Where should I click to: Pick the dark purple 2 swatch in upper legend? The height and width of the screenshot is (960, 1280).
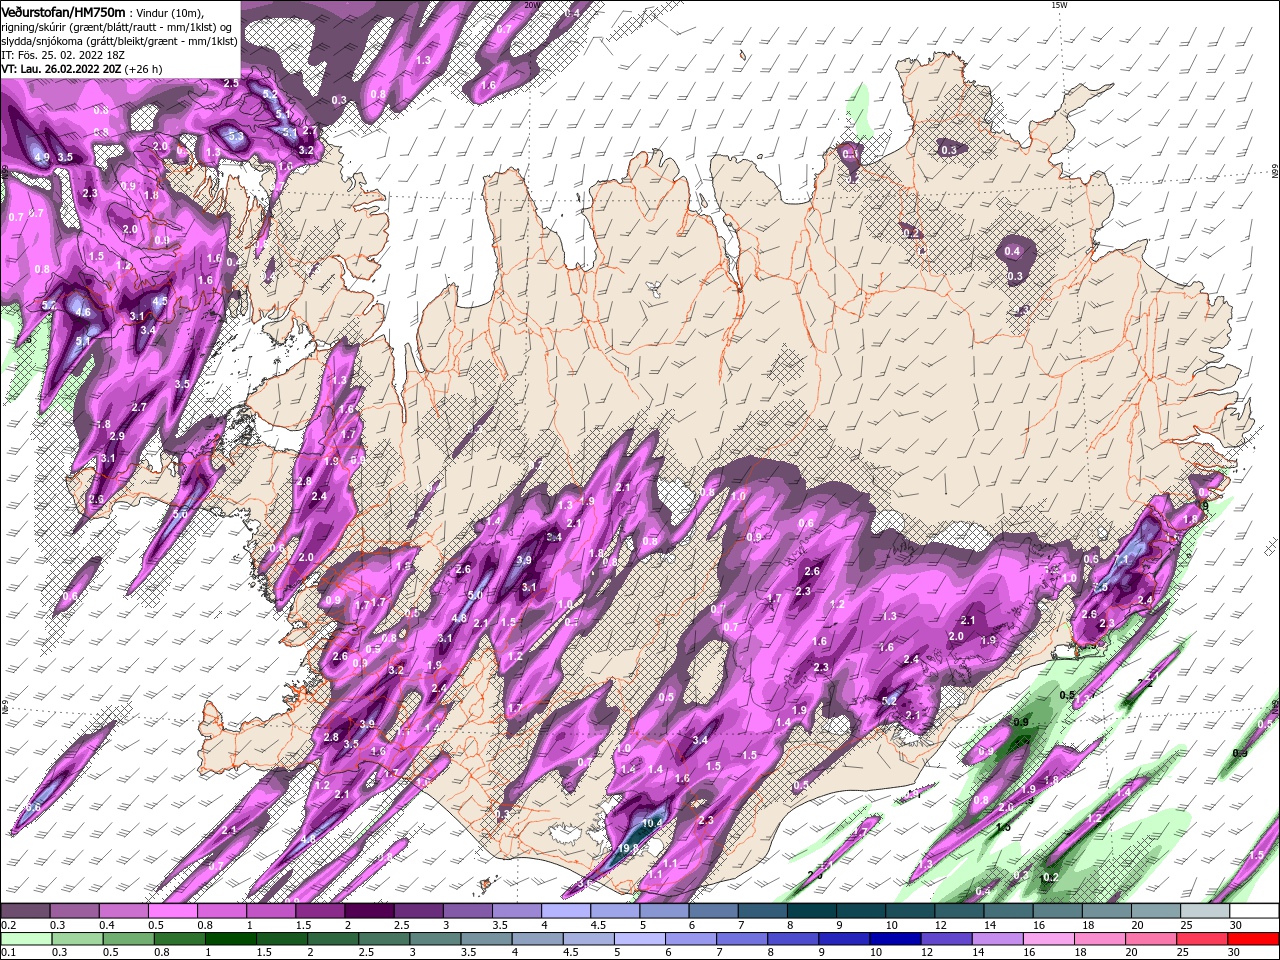pos(369,912)
